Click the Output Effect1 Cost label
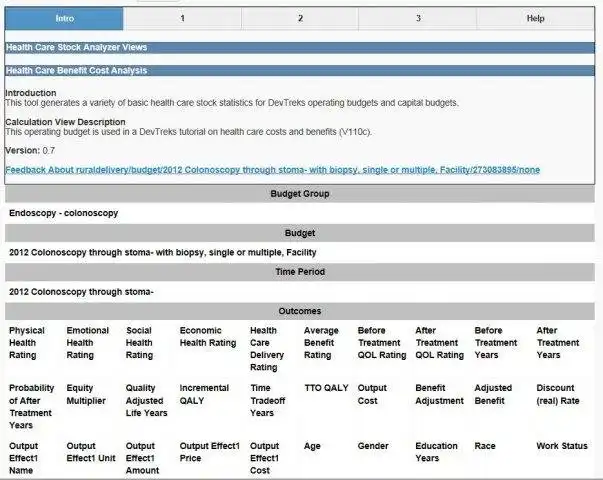 (264, 458)
